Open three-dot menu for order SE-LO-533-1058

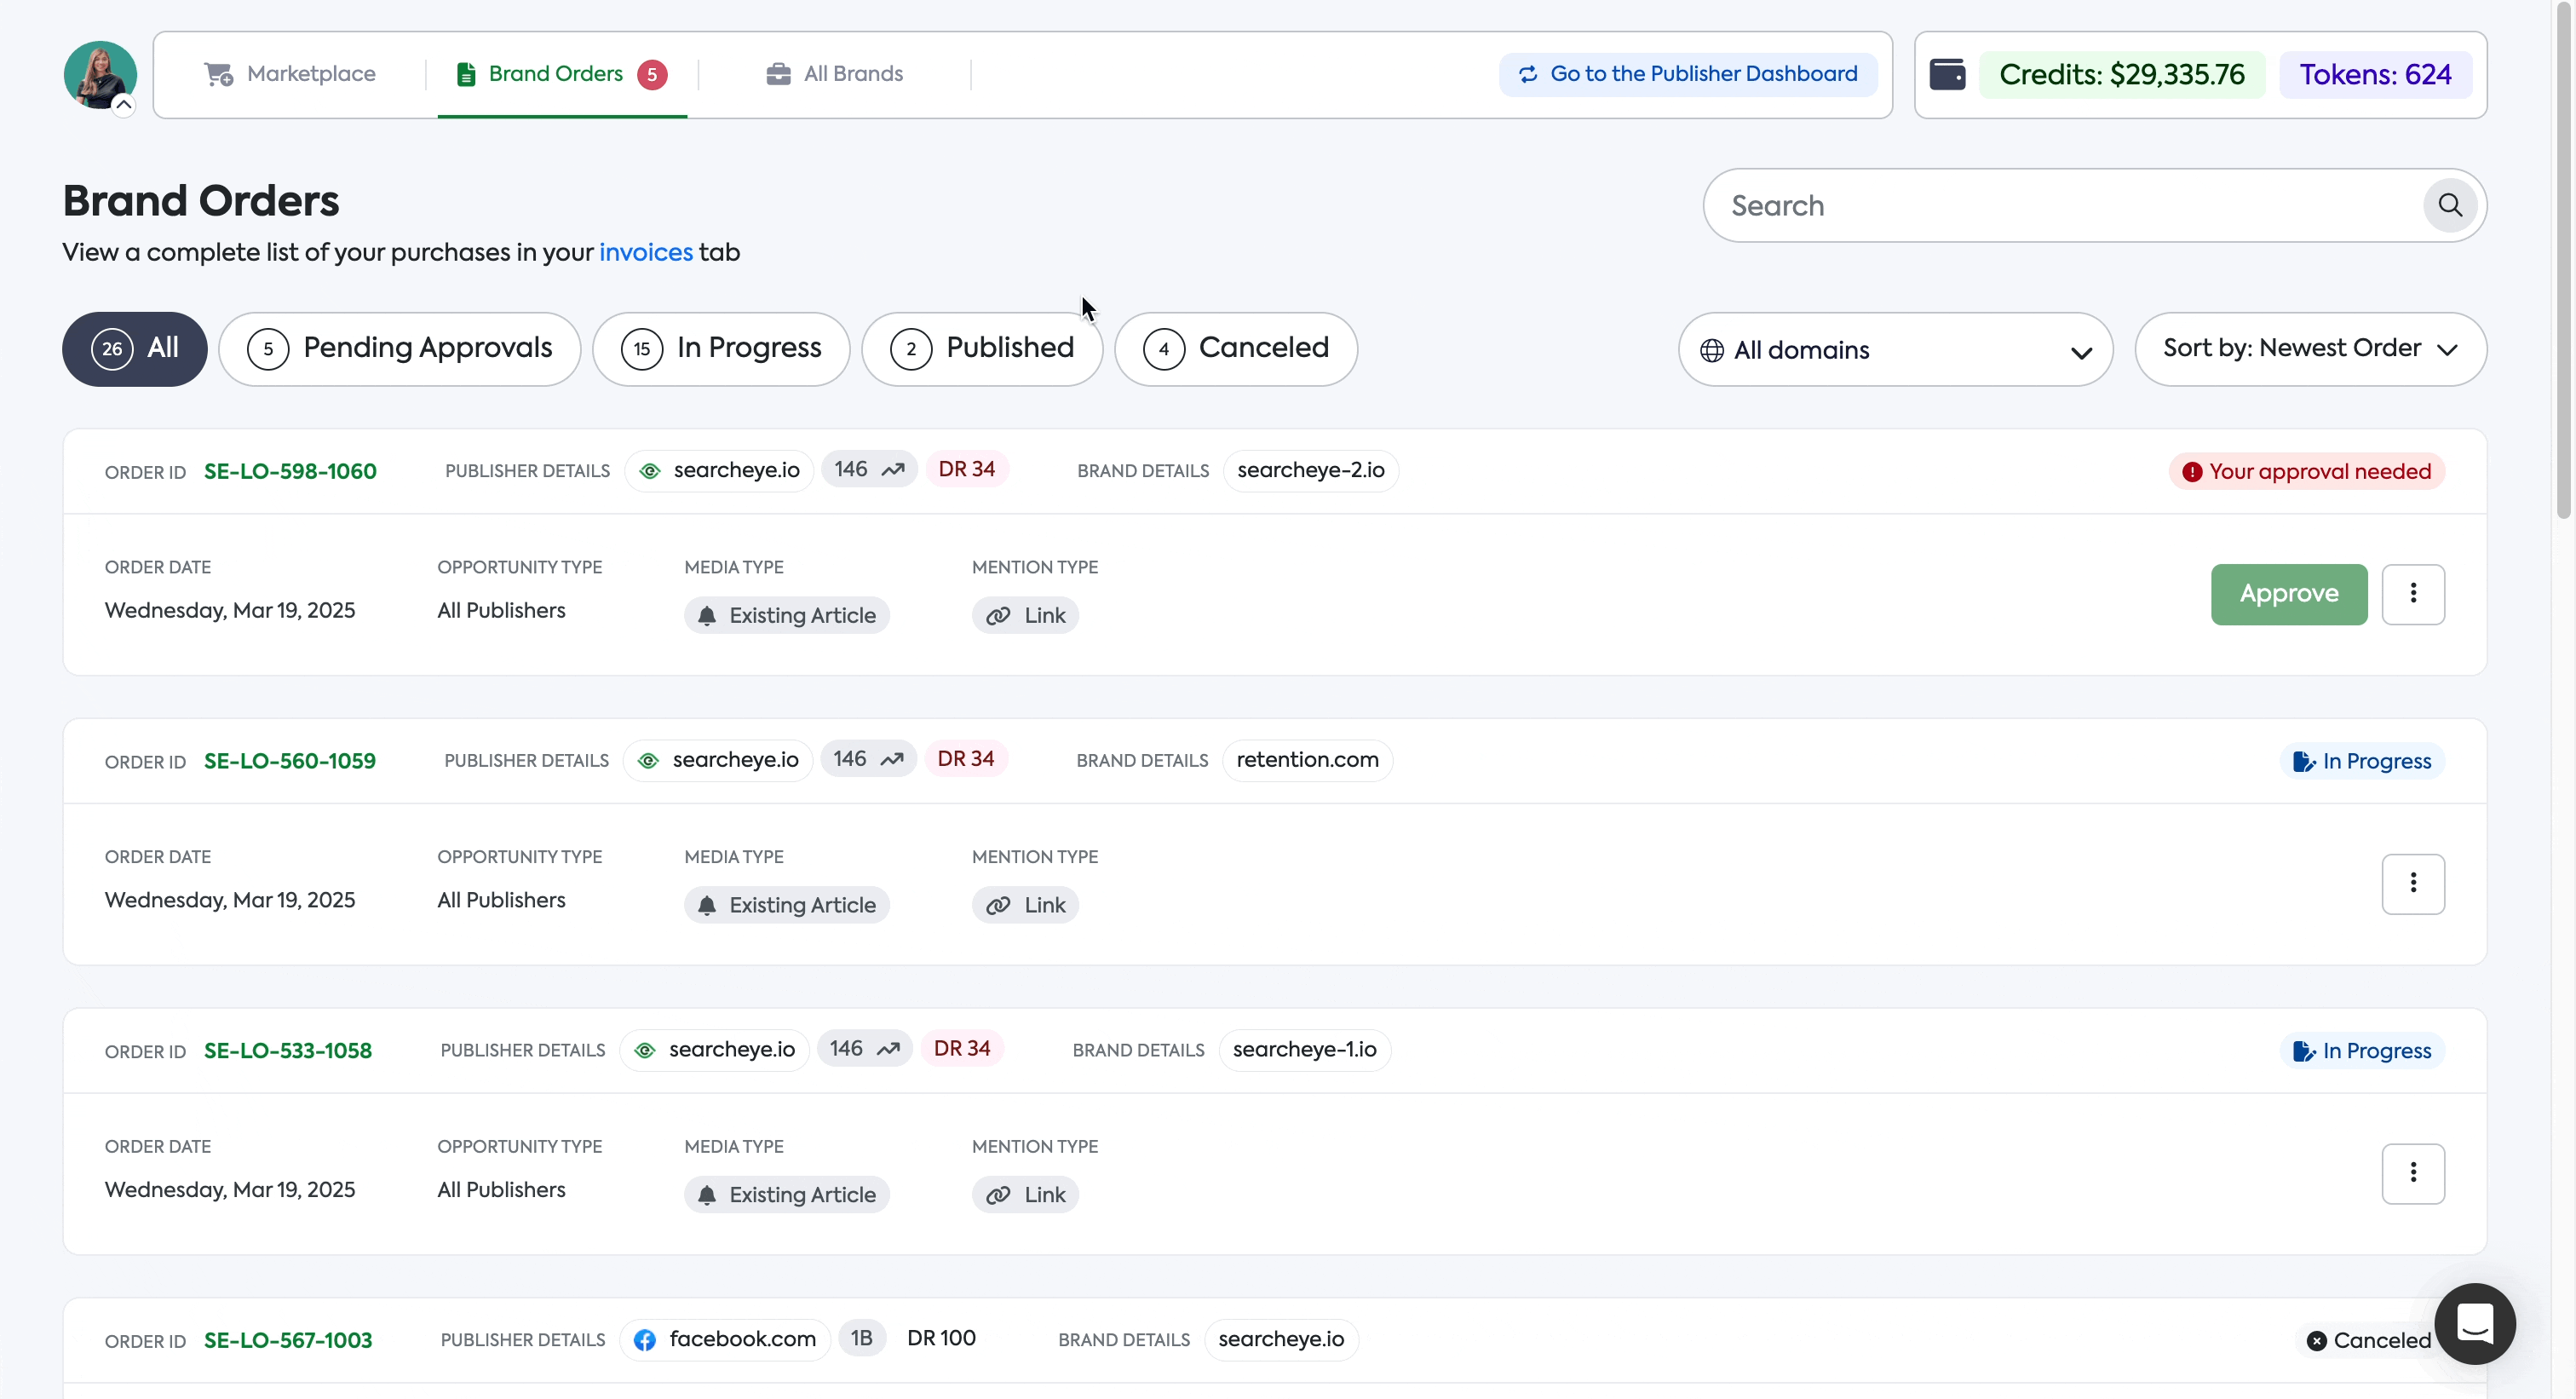(2412, 1173)
